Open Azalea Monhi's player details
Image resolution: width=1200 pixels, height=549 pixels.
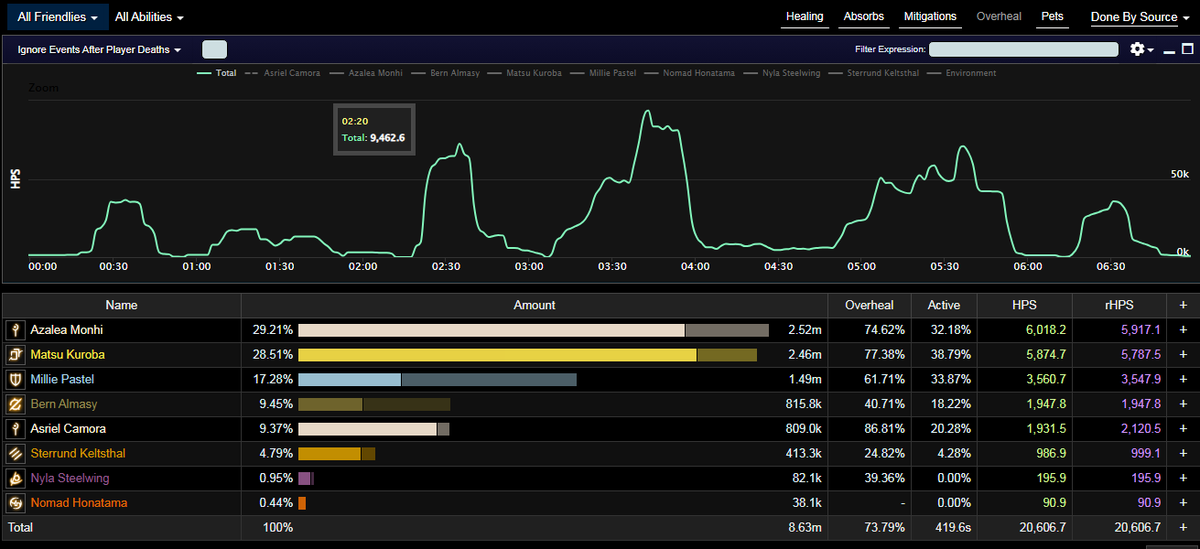(x=67, y=330)
